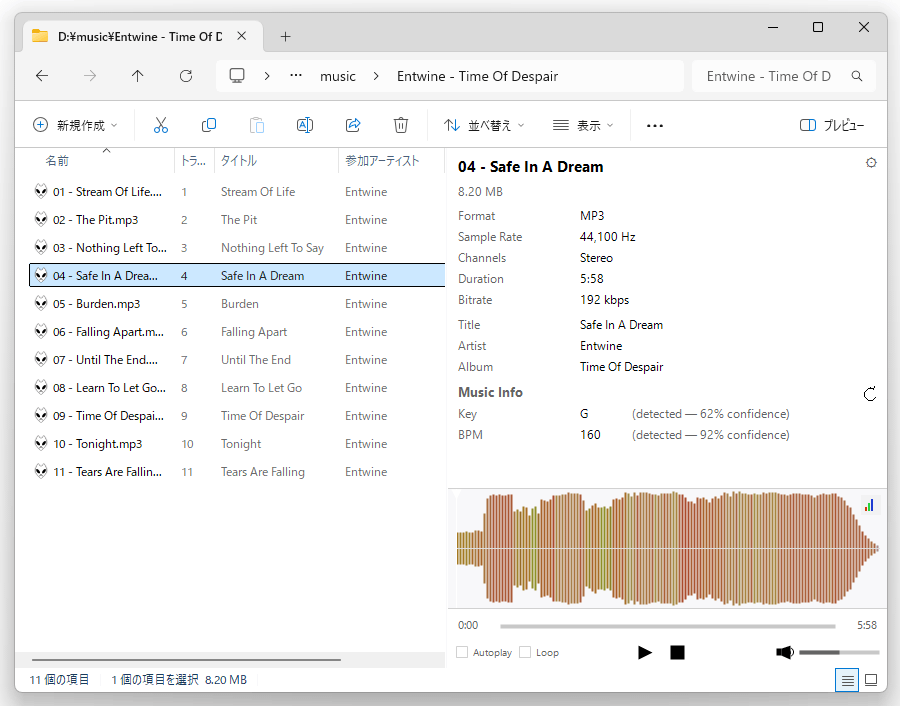The image size is (900, 706).
Task: Mute audio with the speaker icon
Action: pos(785,653)
